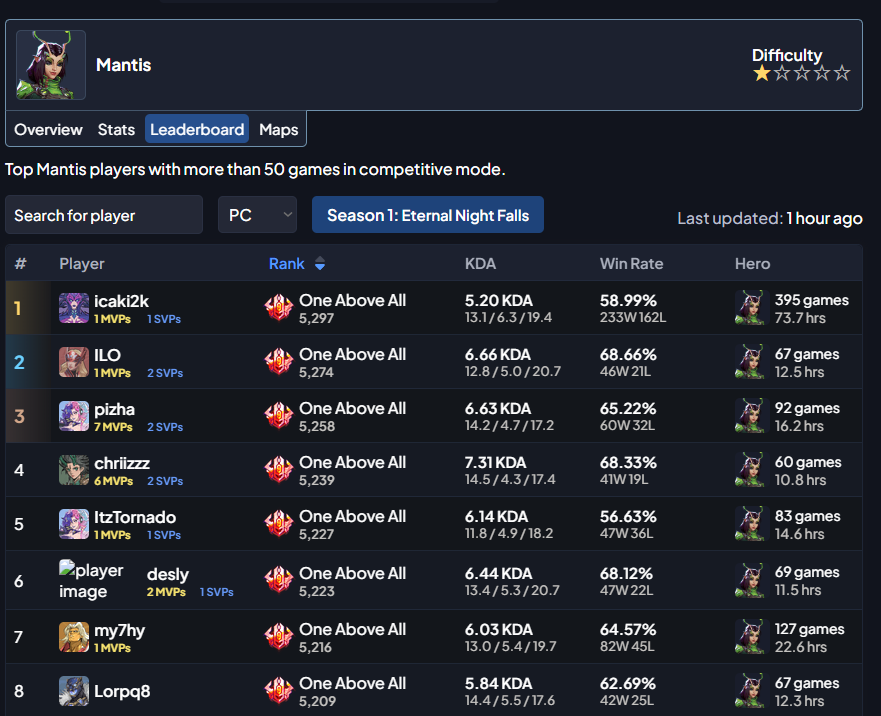Click the Last updated 1 hour ago text

coord(770,218)
